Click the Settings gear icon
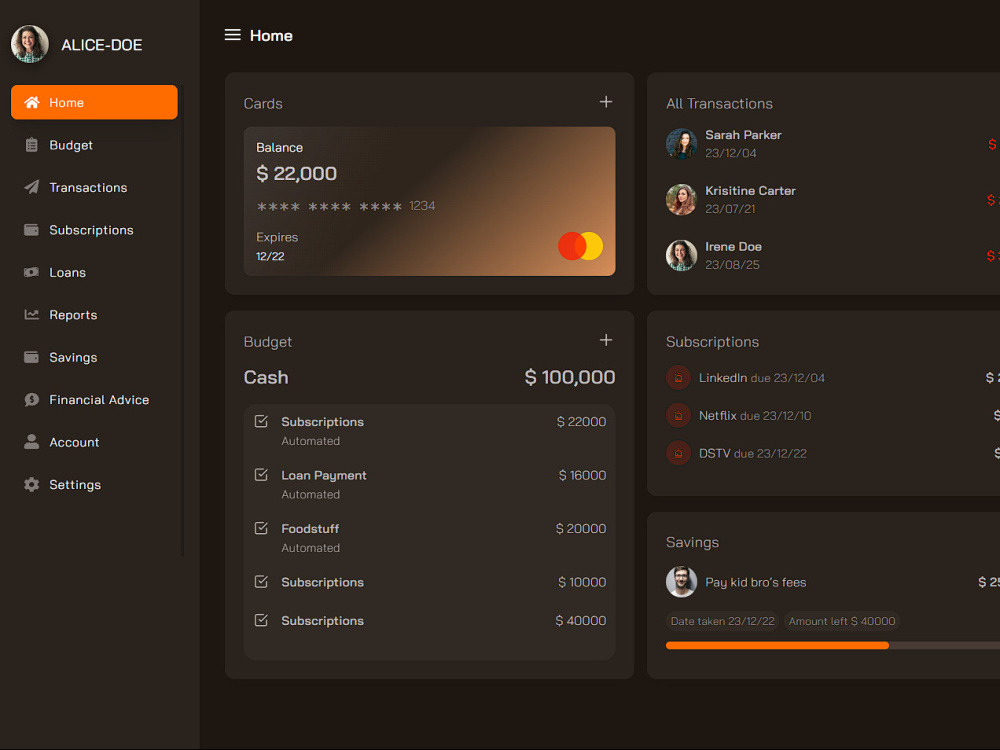 coord(31,485)
